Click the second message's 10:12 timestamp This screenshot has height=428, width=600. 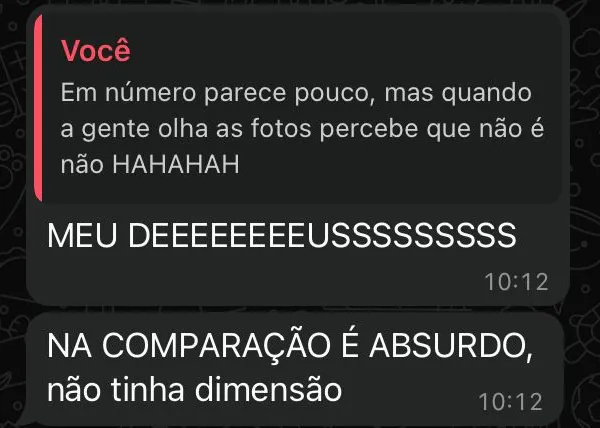(x=510, y=402)
